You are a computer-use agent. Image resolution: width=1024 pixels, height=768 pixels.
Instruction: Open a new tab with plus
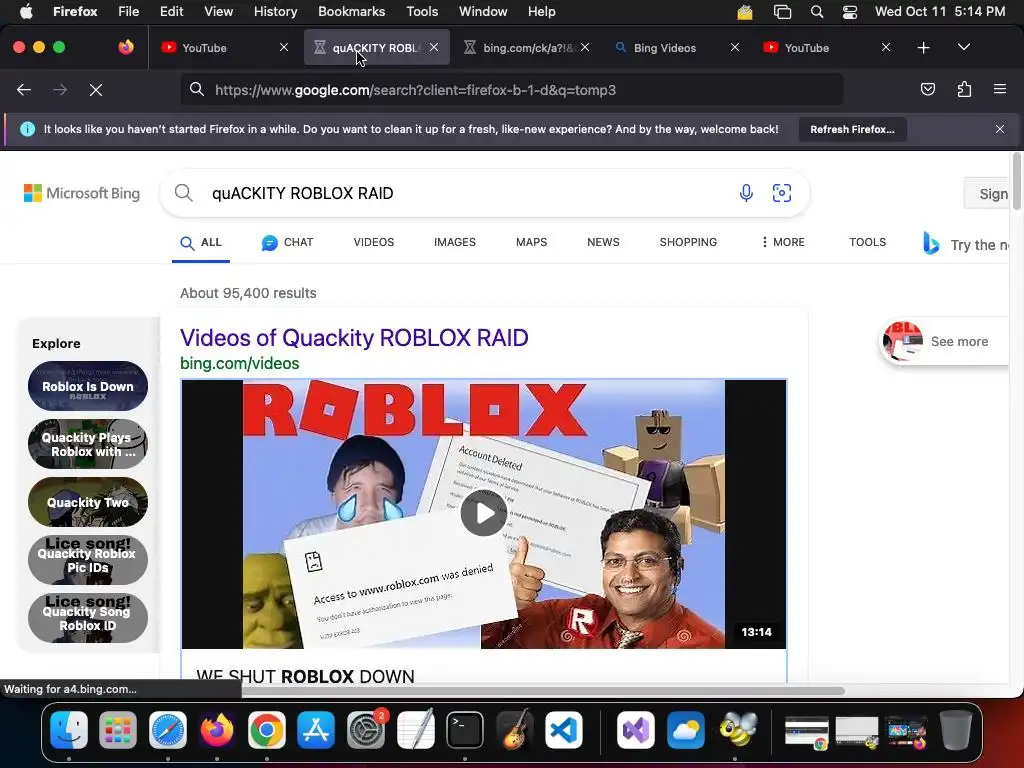point(923,48)
